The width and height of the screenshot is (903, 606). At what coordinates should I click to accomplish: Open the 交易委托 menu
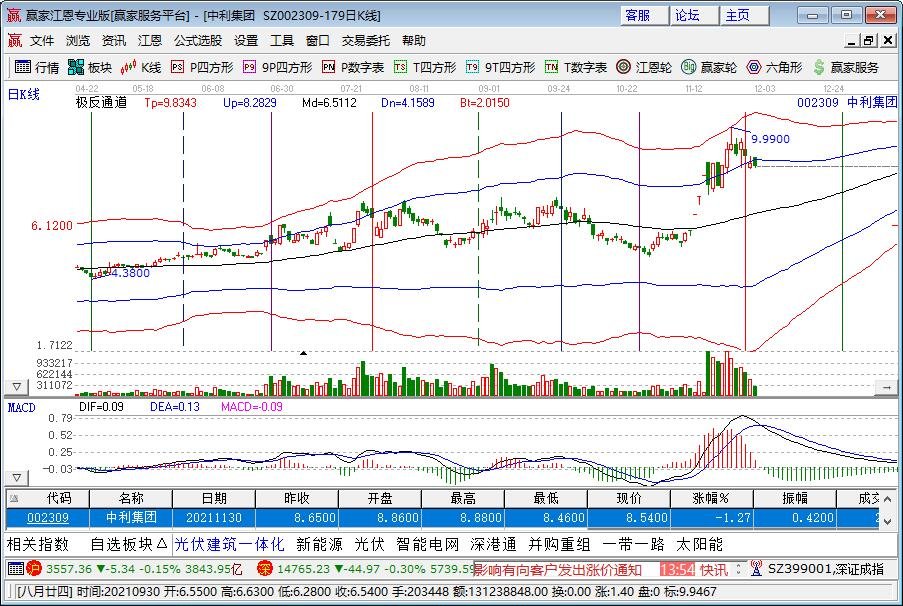pos(366,40)
